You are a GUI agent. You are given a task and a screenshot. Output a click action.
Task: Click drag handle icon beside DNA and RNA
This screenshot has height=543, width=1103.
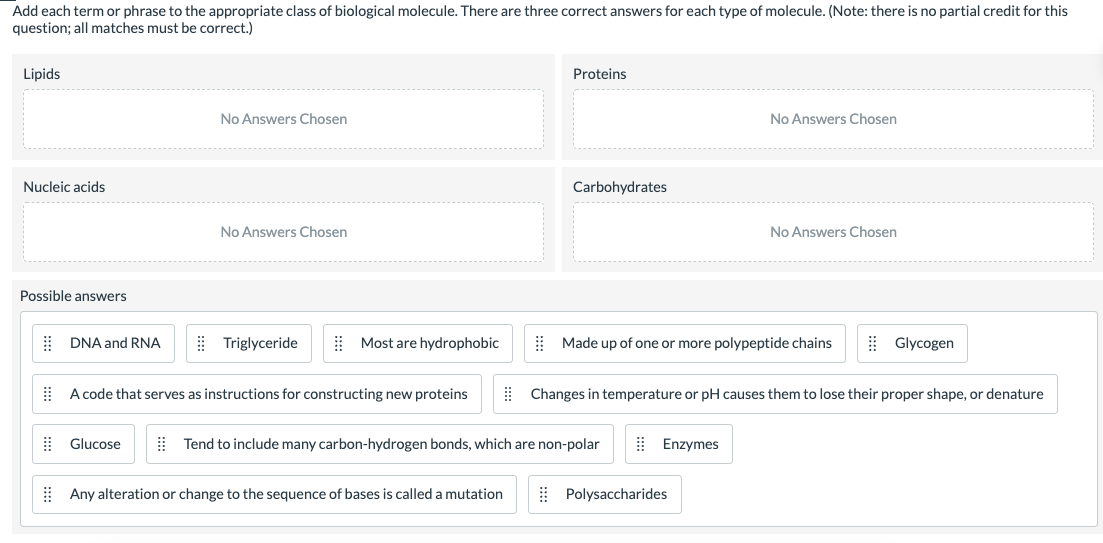coord(47,343)
